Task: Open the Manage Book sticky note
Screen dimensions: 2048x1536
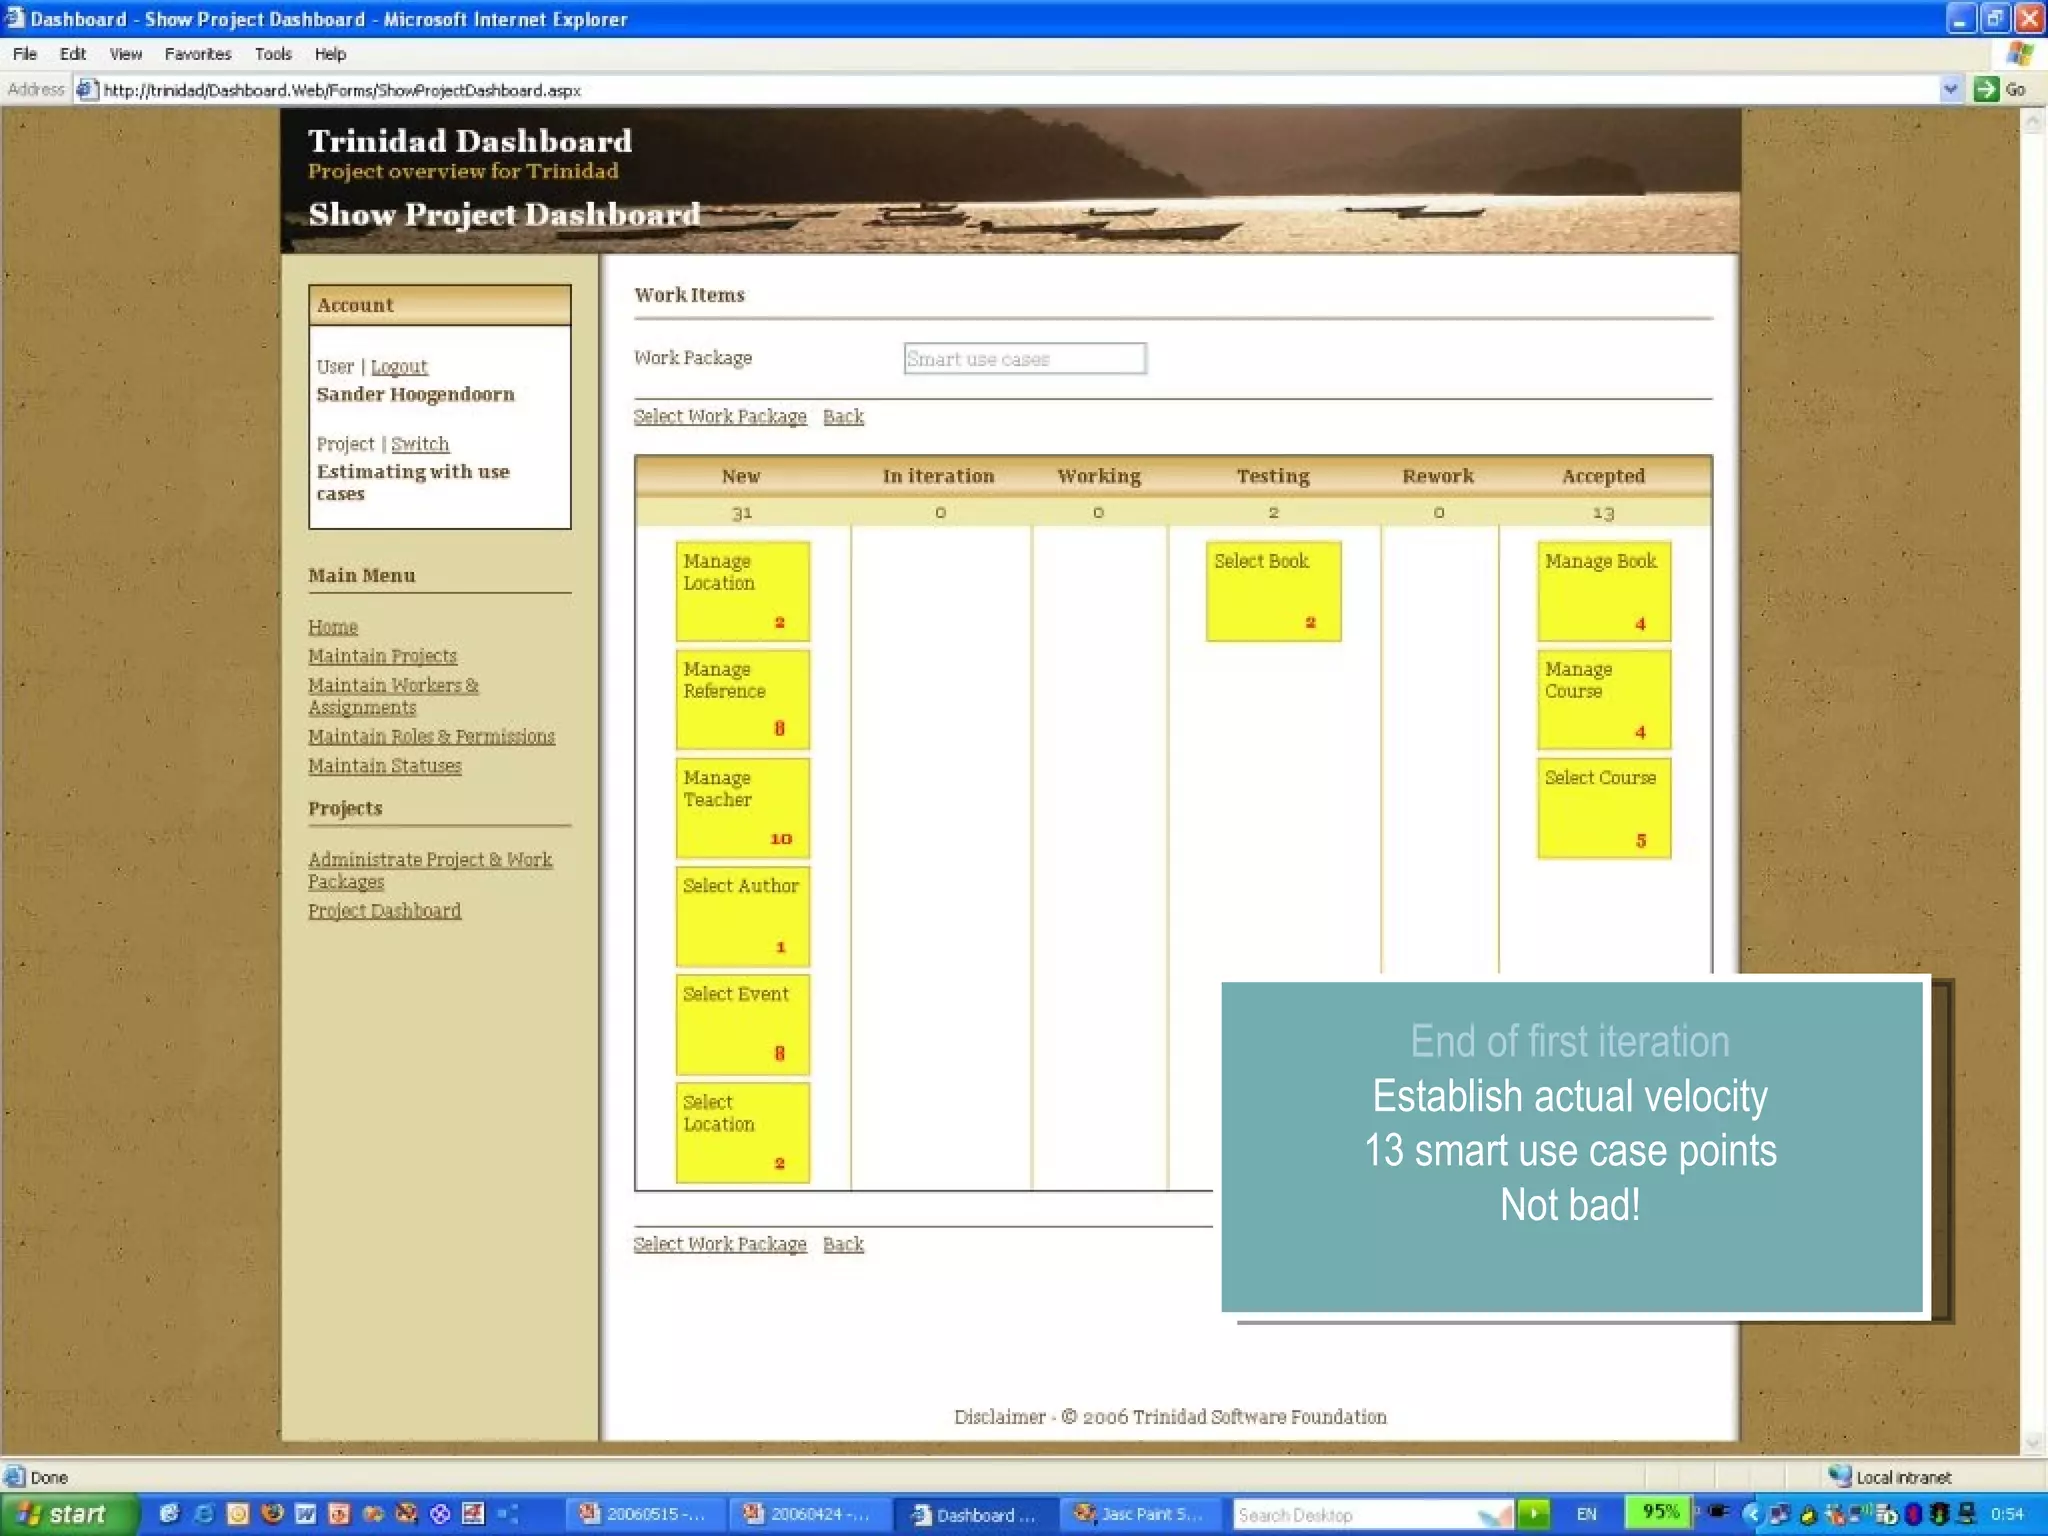Action: coord(1604,591)
